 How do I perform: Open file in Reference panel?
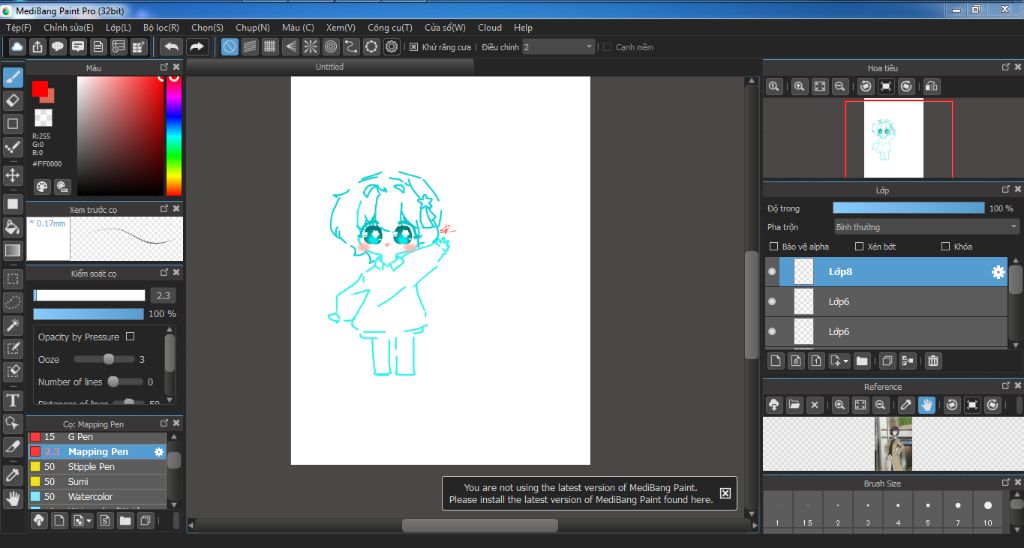pos(794,405)
